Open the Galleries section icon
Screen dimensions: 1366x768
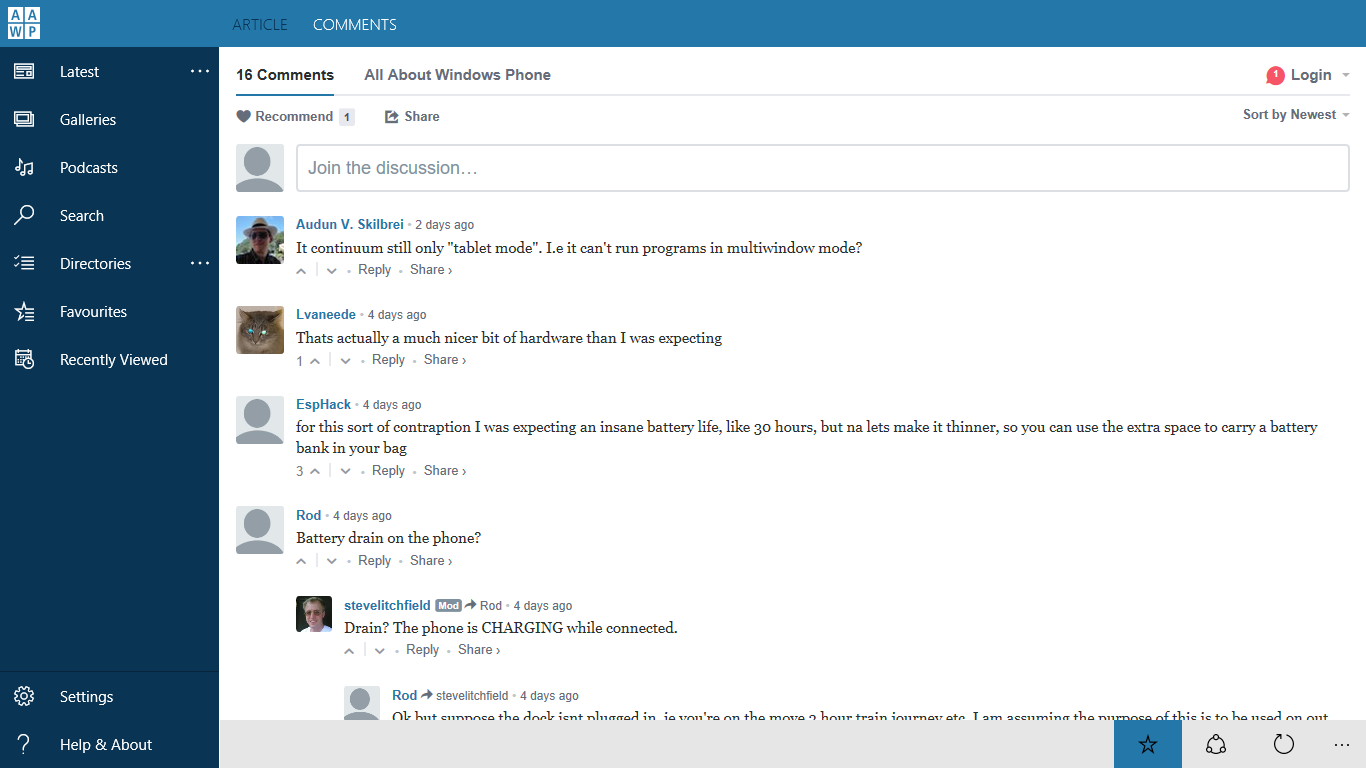click(24, 120)
